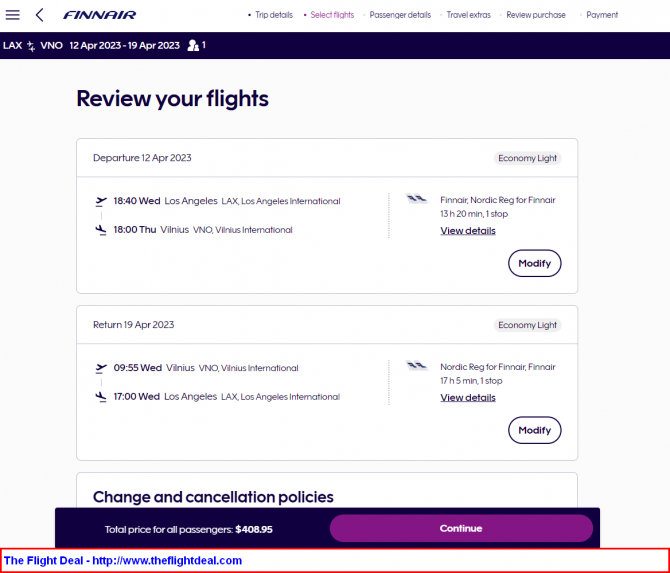
Task: Click the takeoff icon beside 18:40 Wed
Action: 101,201
